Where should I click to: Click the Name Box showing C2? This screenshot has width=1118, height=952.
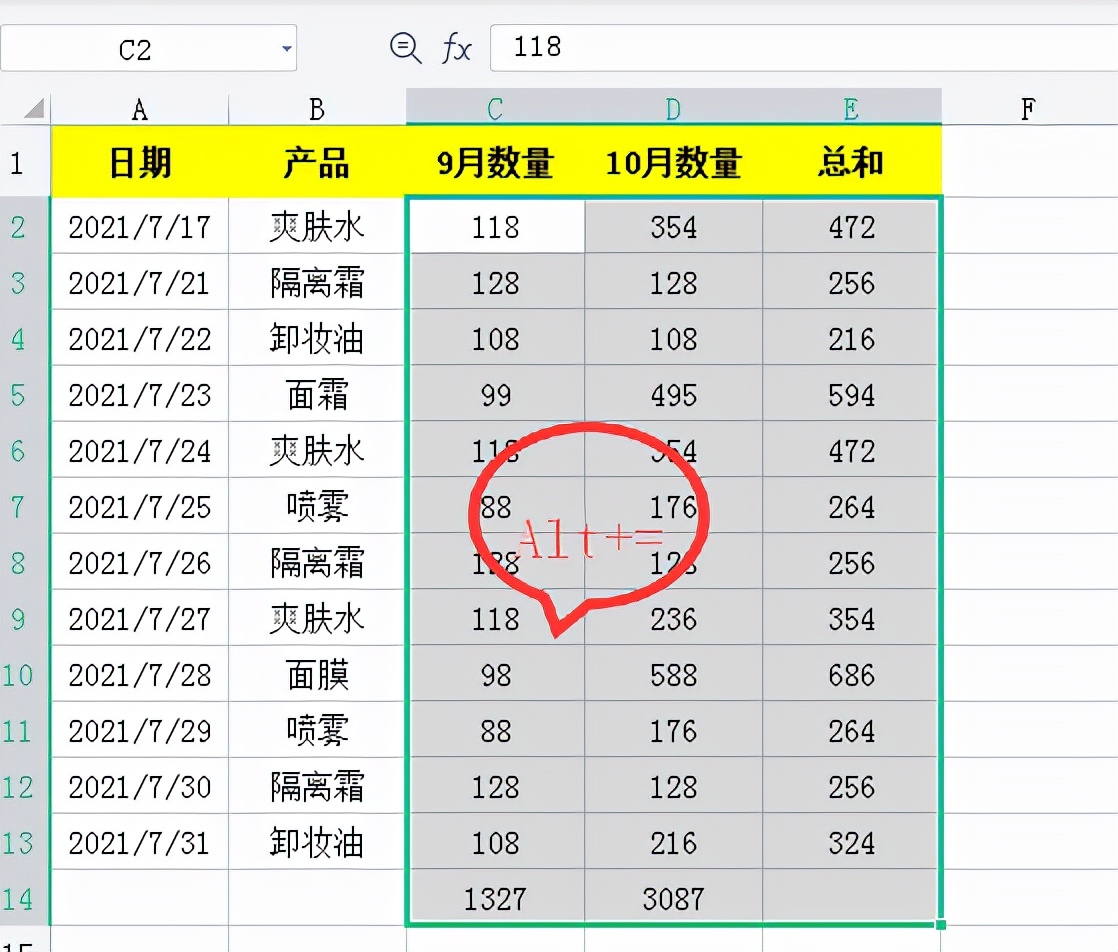[148, 48]
